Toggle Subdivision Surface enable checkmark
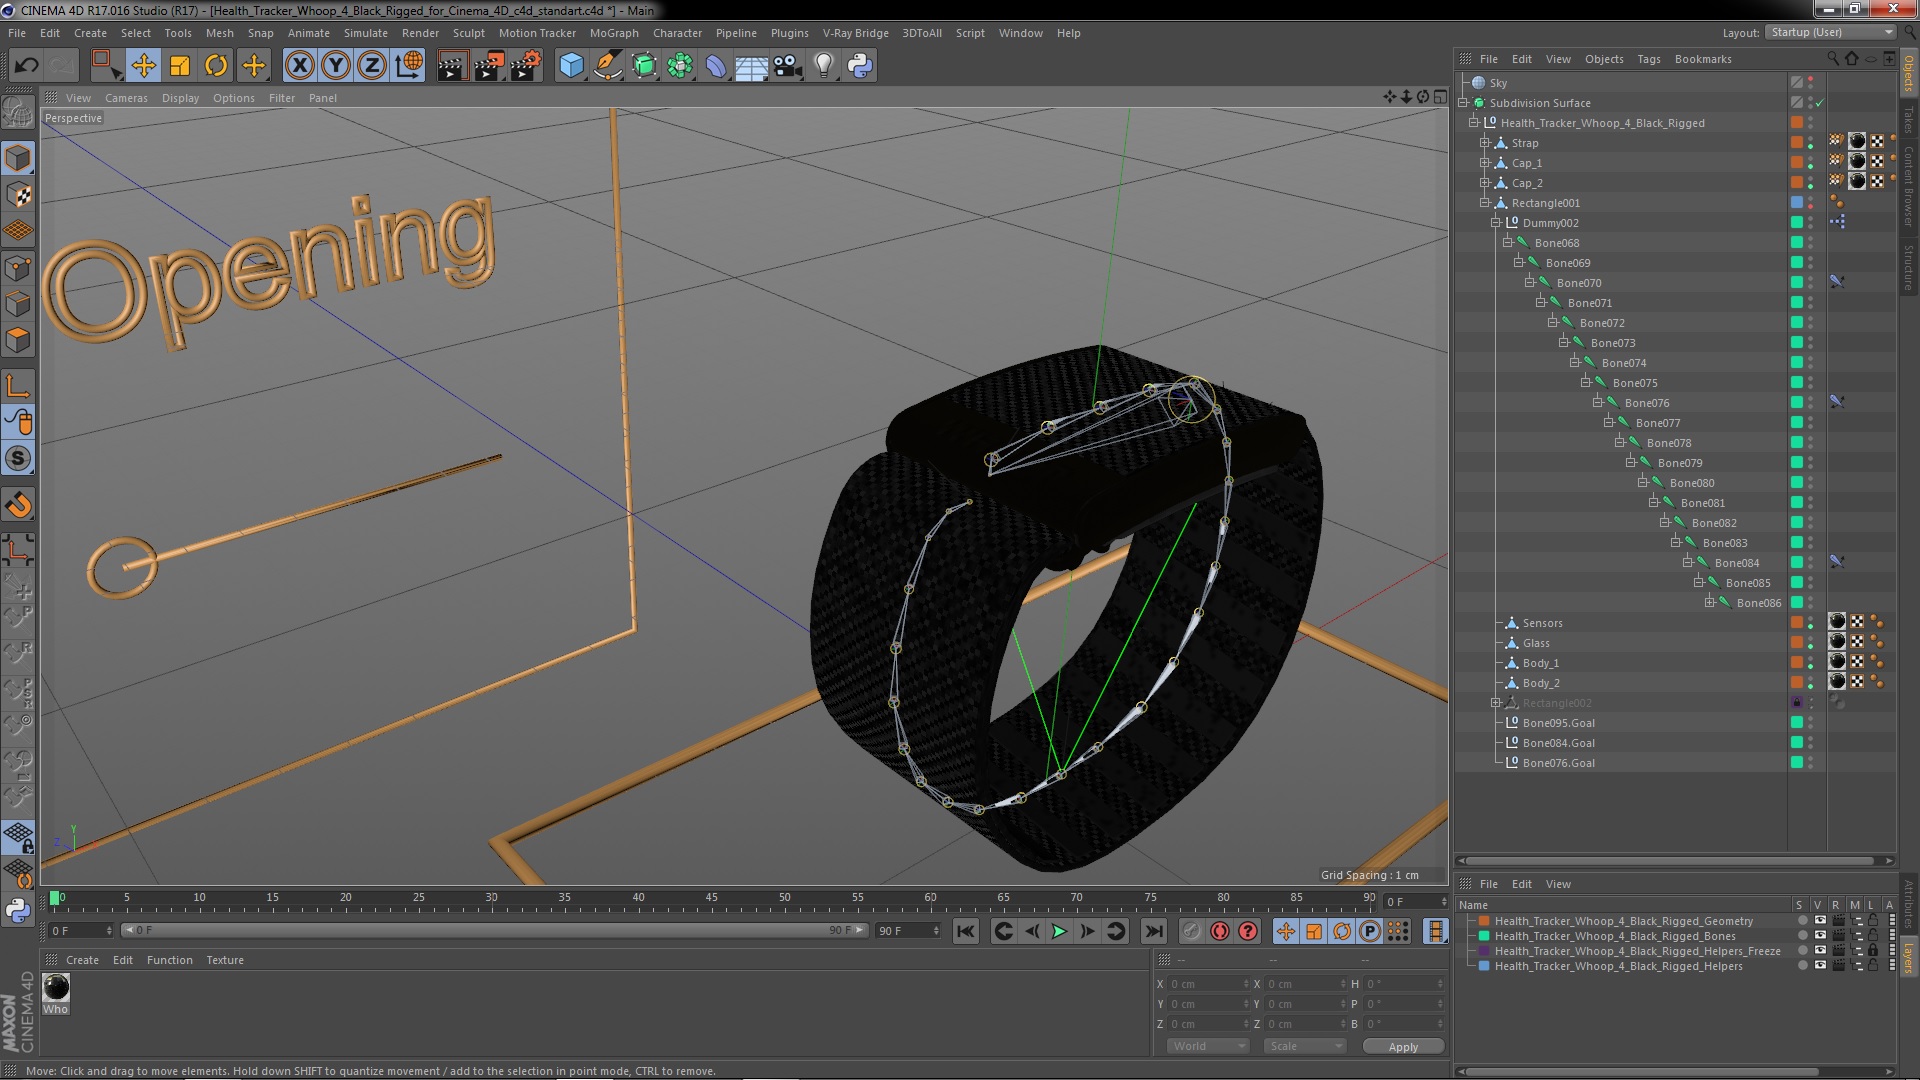Viewport: 1920px width, 1080px height. click(x=1820, y=103)
